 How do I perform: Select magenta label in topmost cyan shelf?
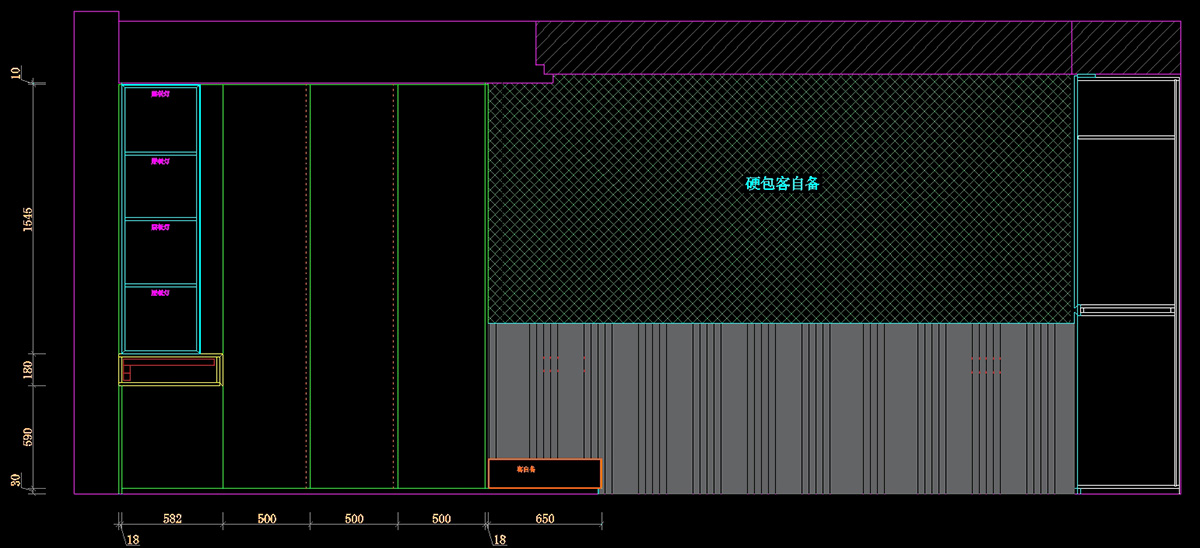(160, 95)
